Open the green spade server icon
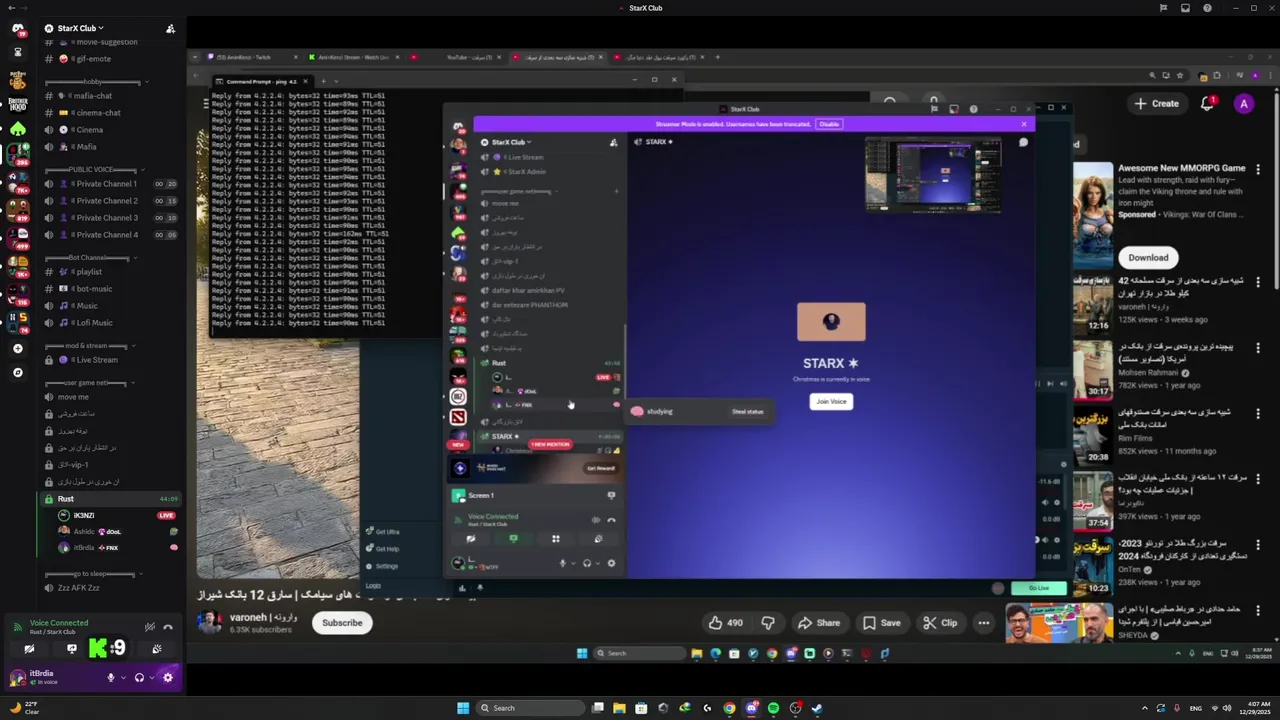The height and width of the screenshot is (720, 1280). tap(17, 129)
